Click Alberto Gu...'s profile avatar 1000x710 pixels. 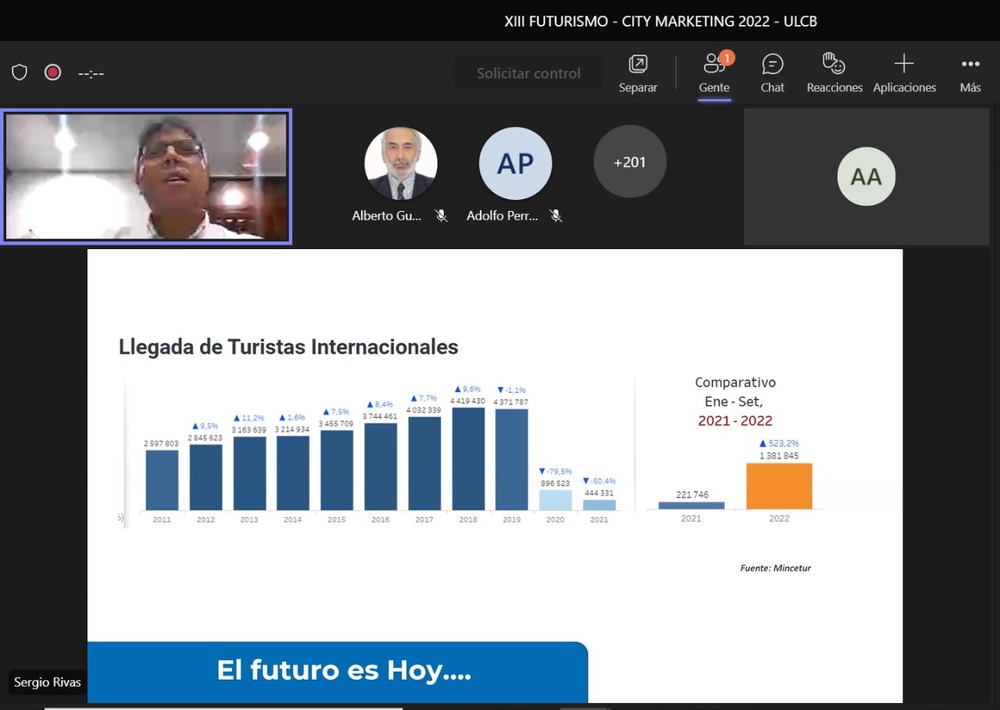click(x=400, y=161)
